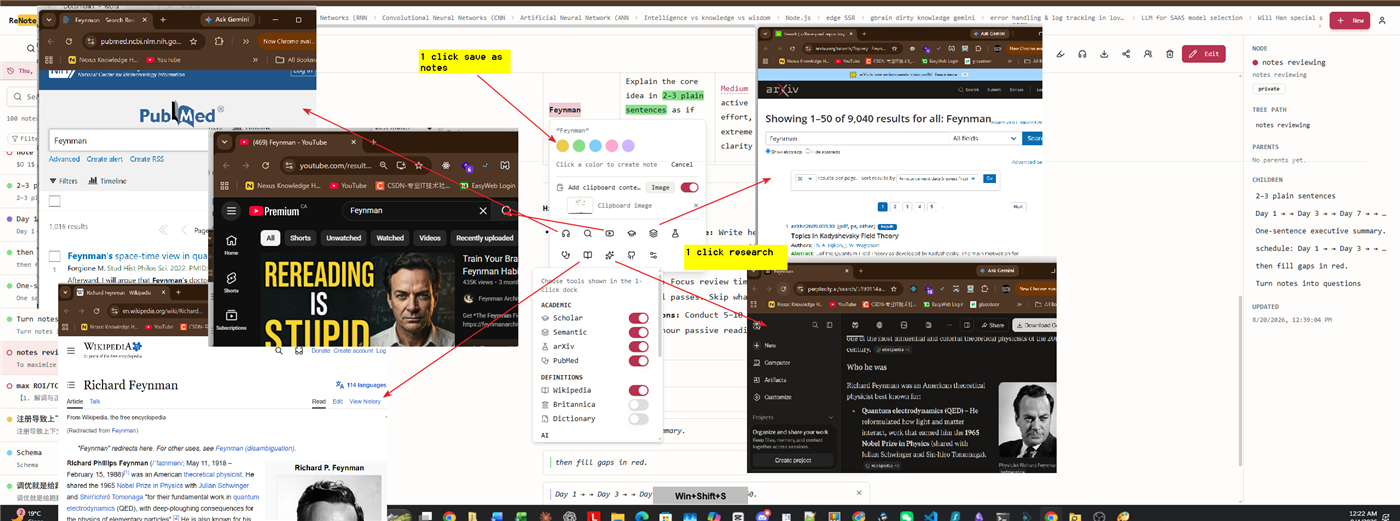This screenshot has height=521, width=1400.
Task: Remove Clipboard image with its X
Action: (x=696, y=205)
